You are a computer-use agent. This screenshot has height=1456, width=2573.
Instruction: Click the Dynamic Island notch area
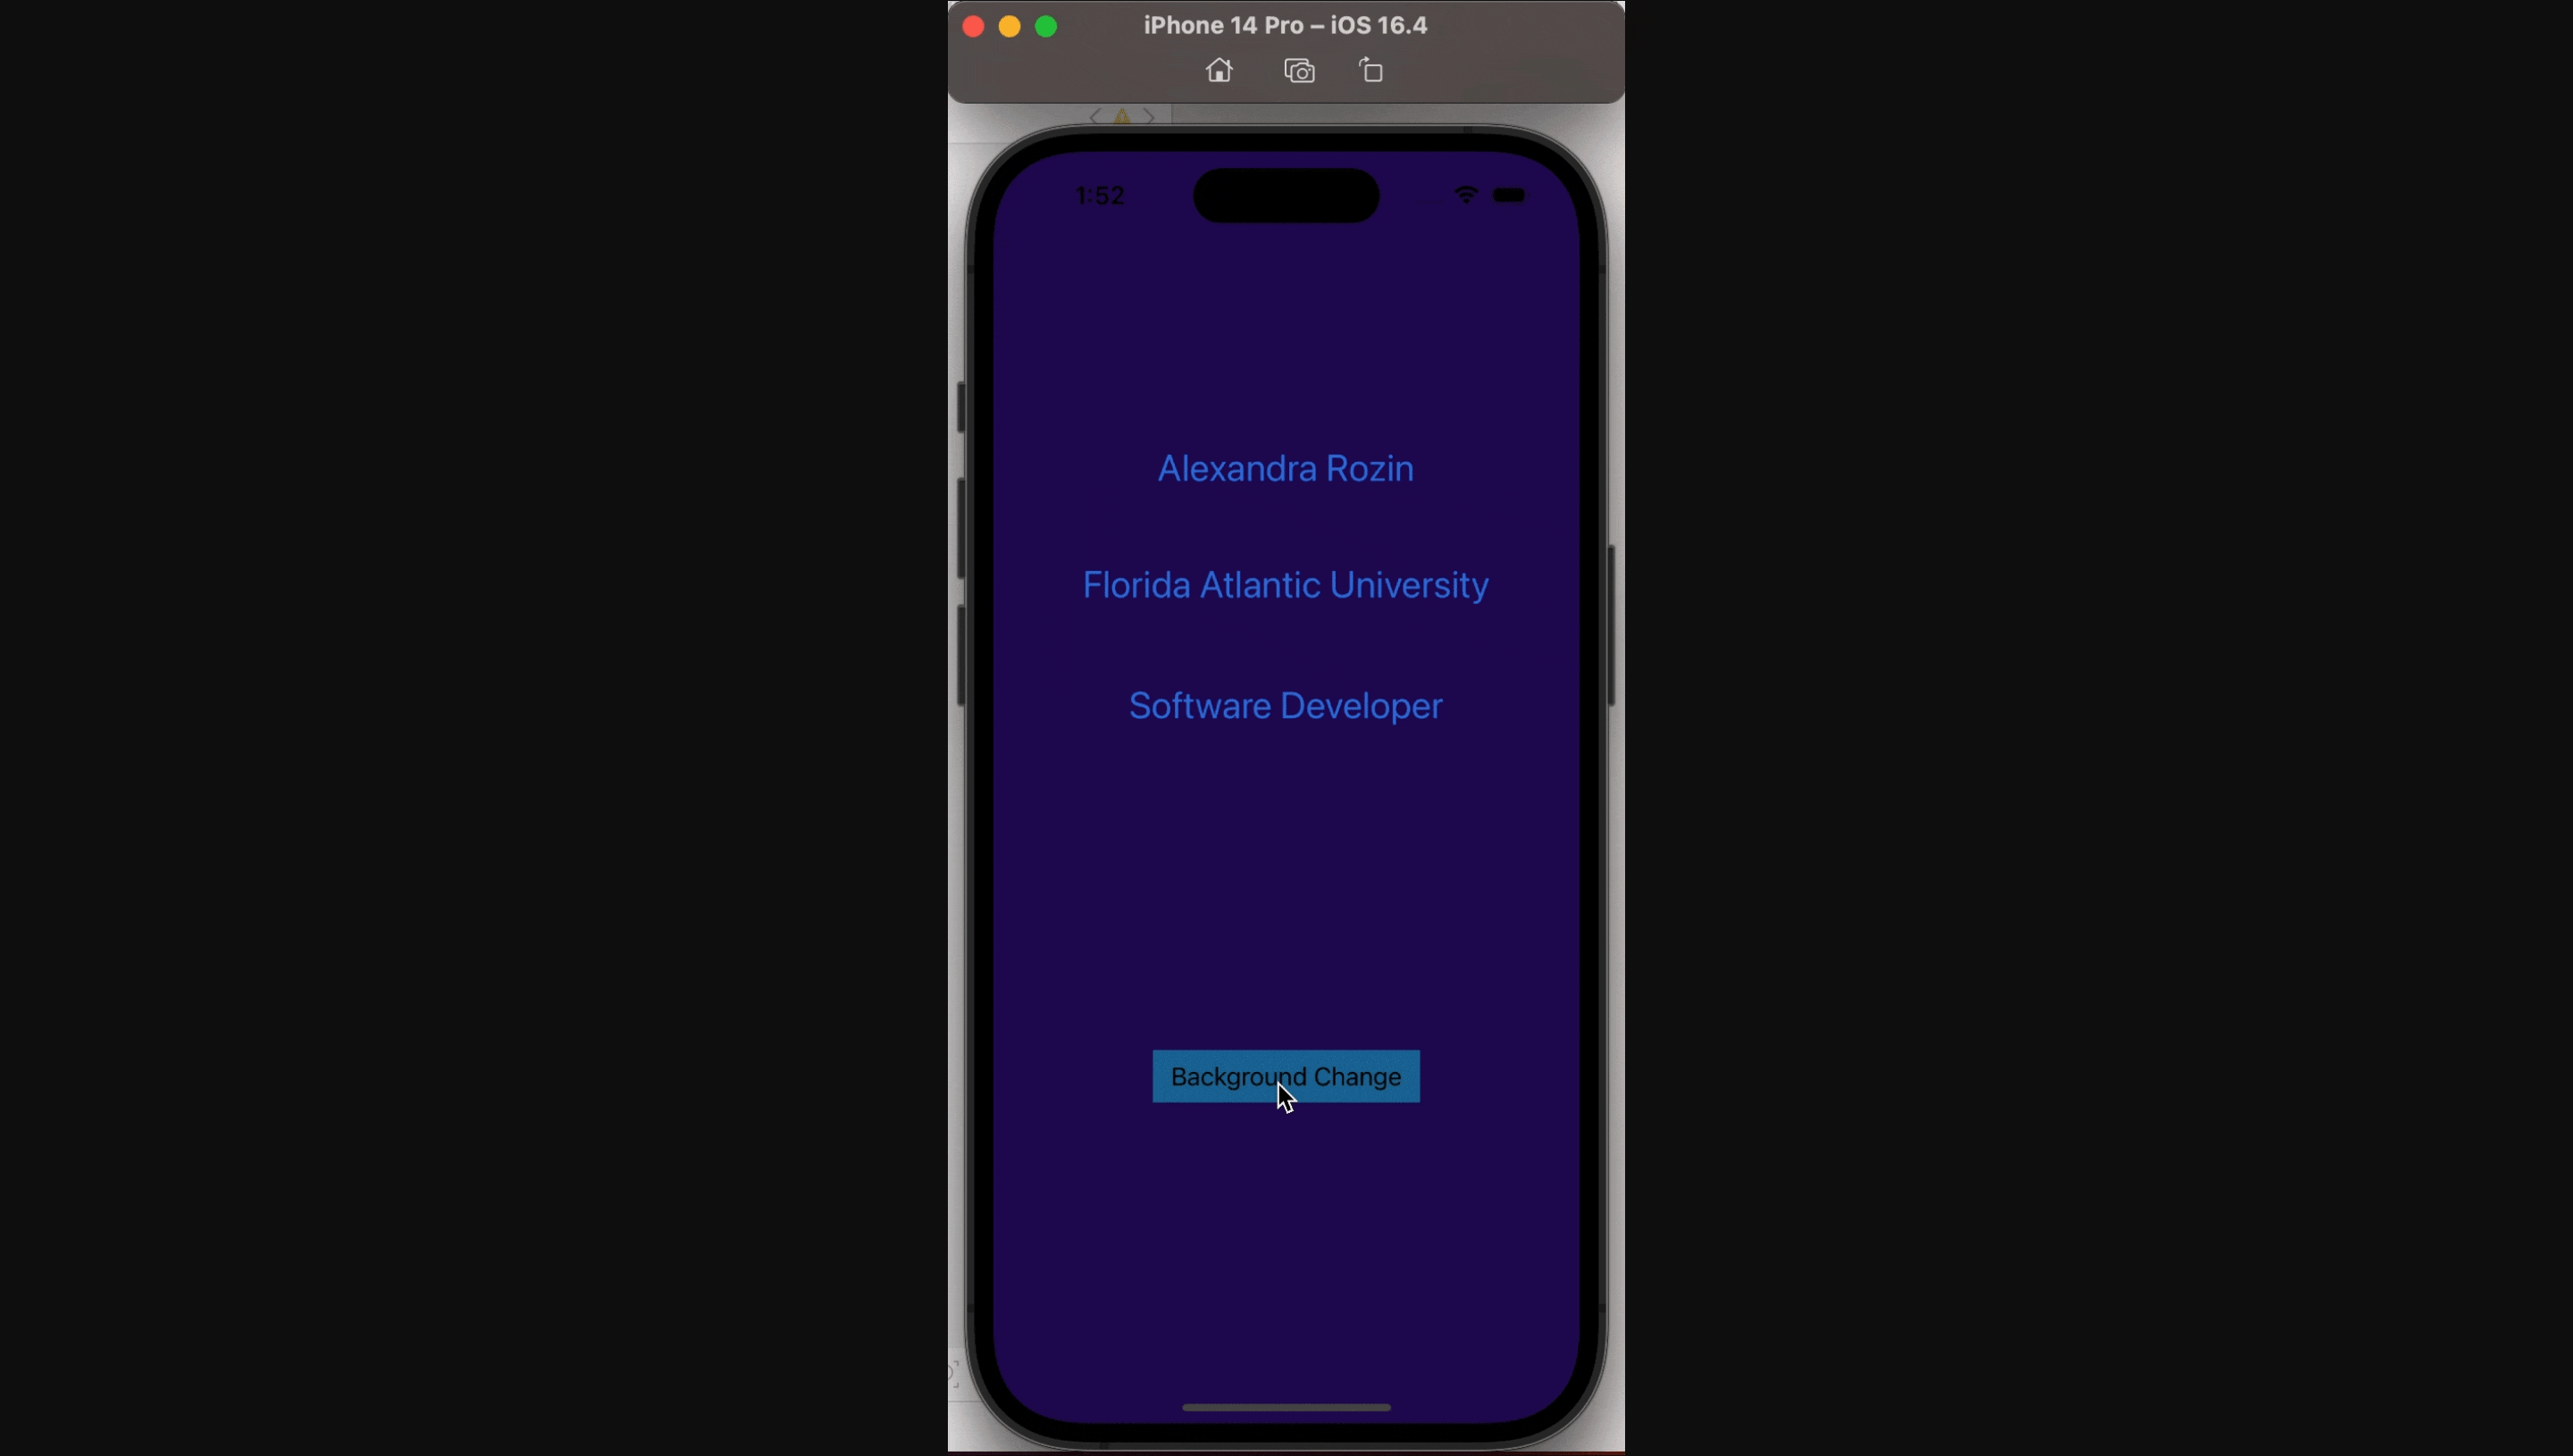[1285, 193]
